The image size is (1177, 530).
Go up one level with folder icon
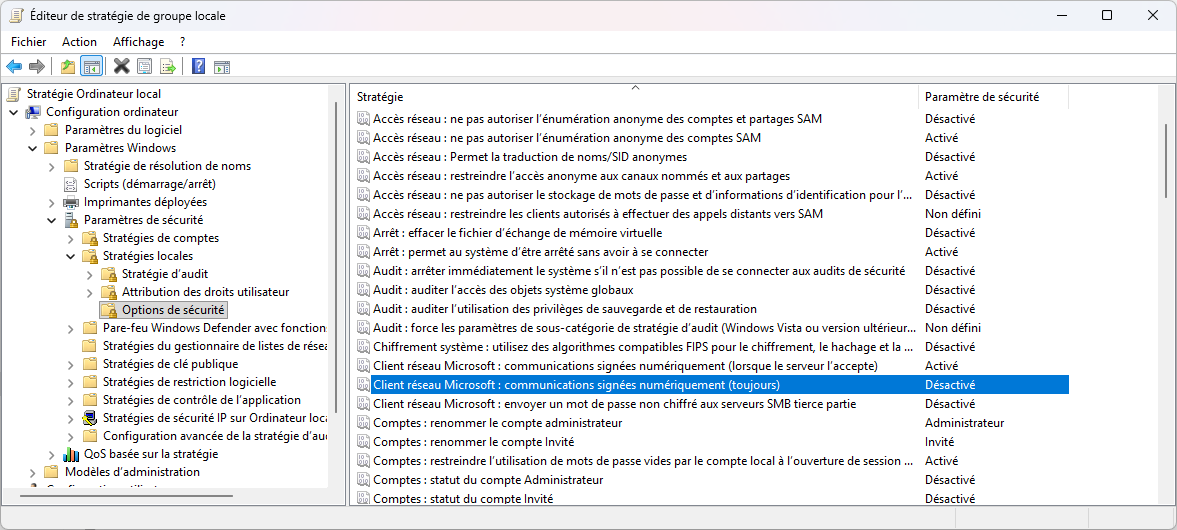coord(67,67)
